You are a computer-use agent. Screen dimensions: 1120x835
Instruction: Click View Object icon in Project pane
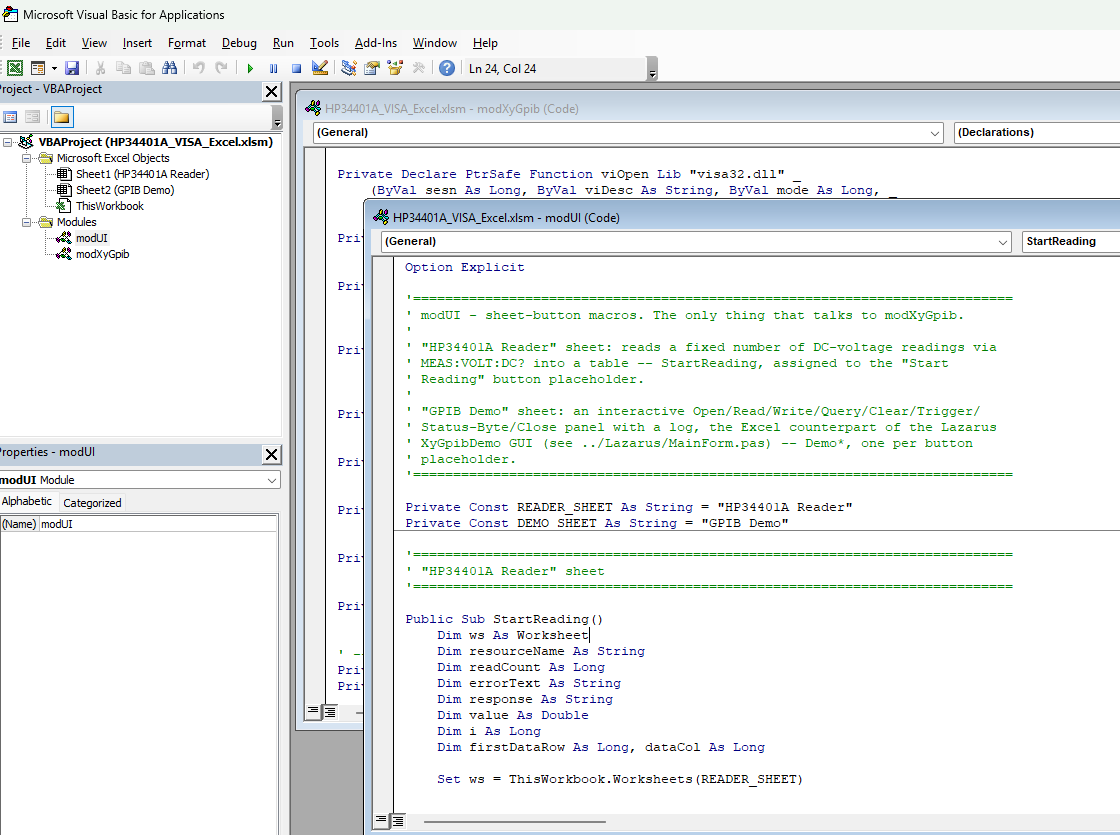click(33, 117)
